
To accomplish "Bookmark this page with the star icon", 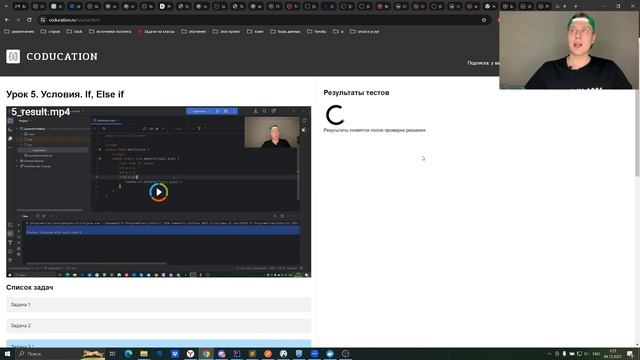I will pos(484,20).
